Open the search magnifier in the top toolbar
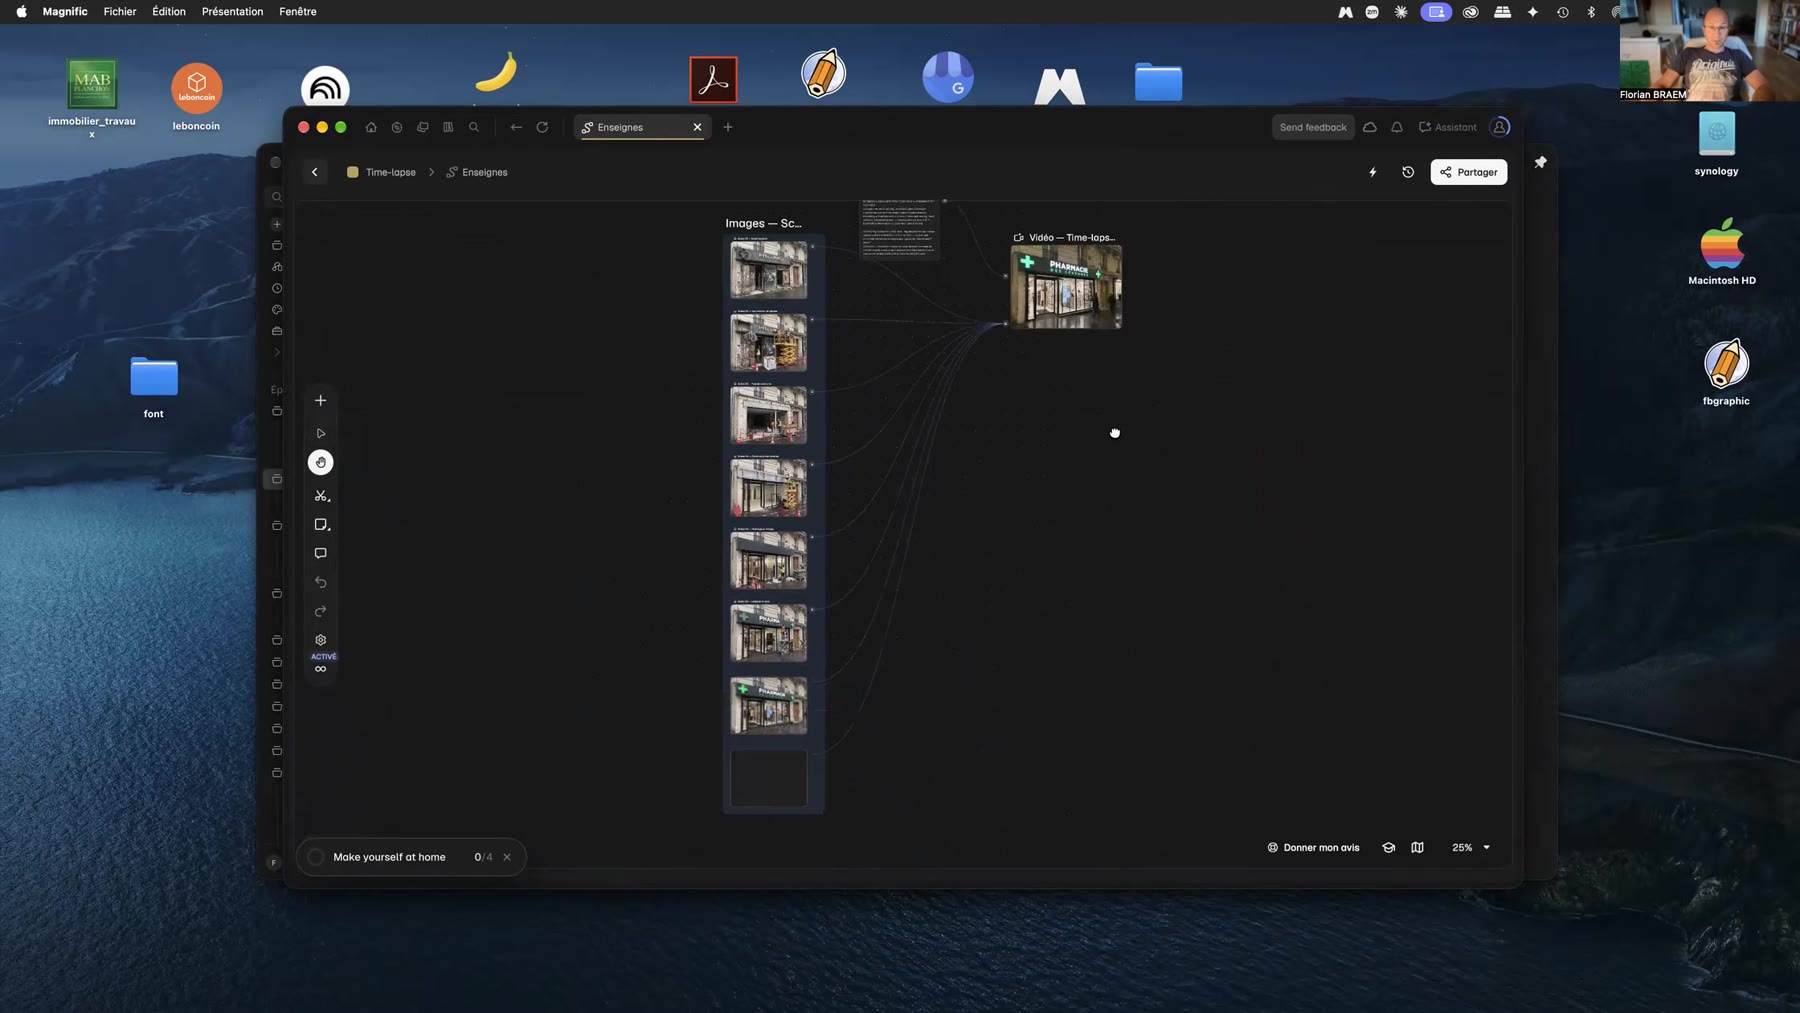 point(474,127)
